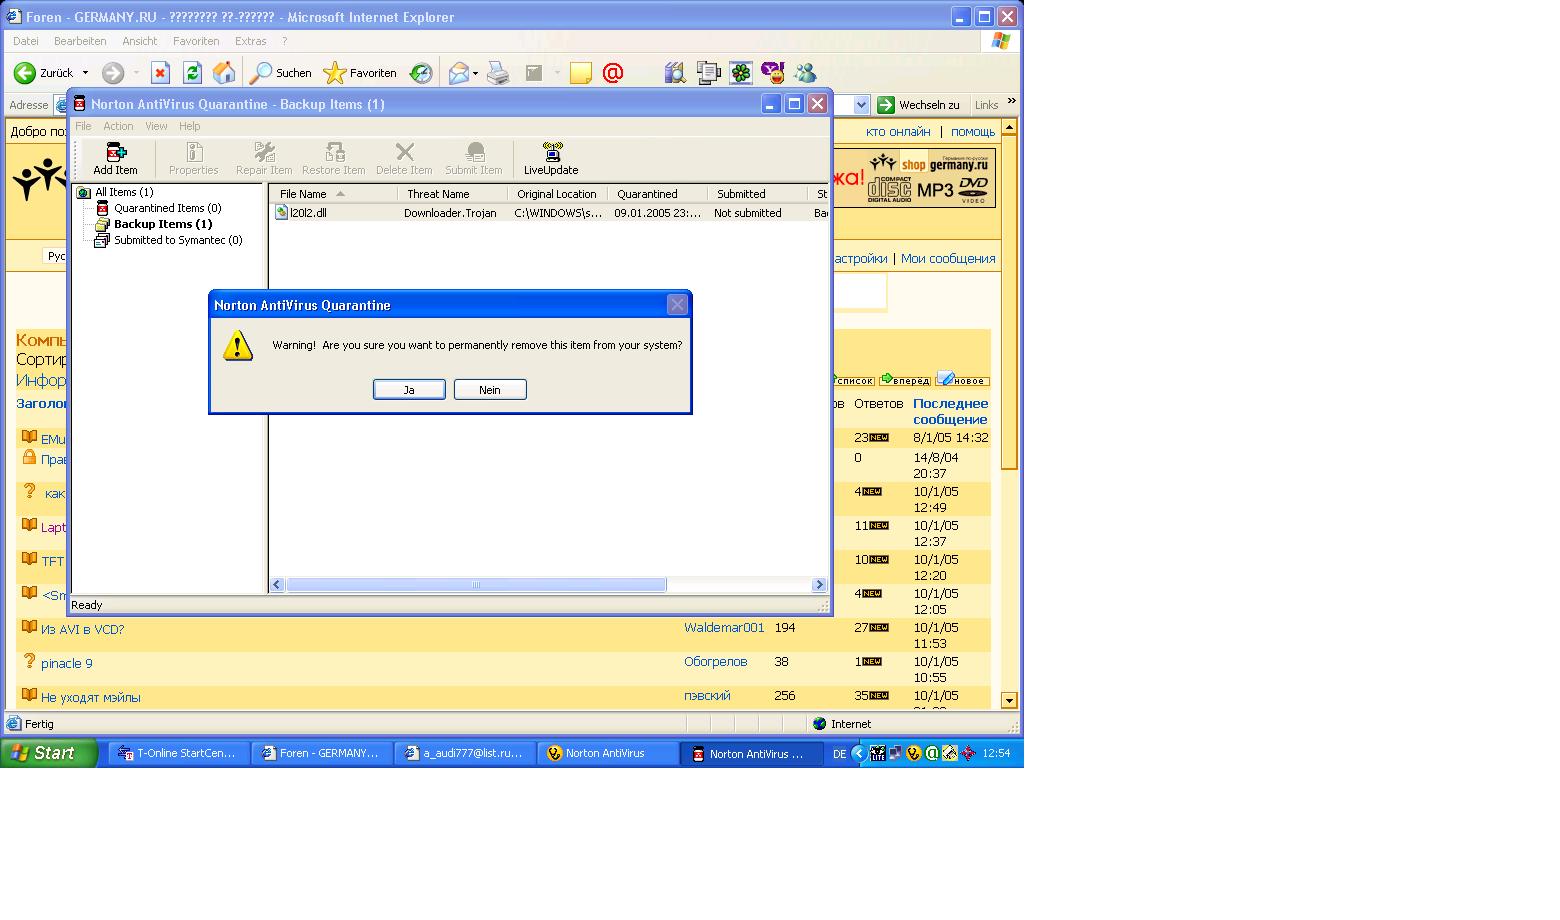1560x920 pixels.
Task: Open the IE address bar dropdown arrow
Action: click(x=862, y=104)
